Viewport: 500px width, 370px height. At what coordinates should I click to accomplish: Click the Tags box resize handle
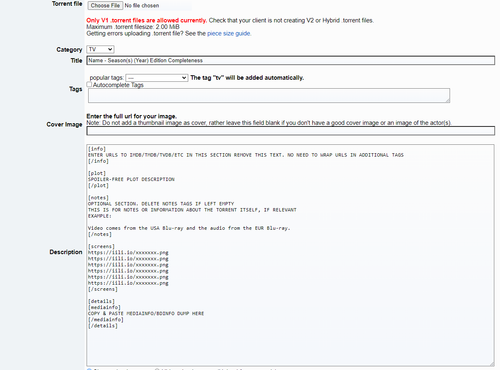(448, 100)
